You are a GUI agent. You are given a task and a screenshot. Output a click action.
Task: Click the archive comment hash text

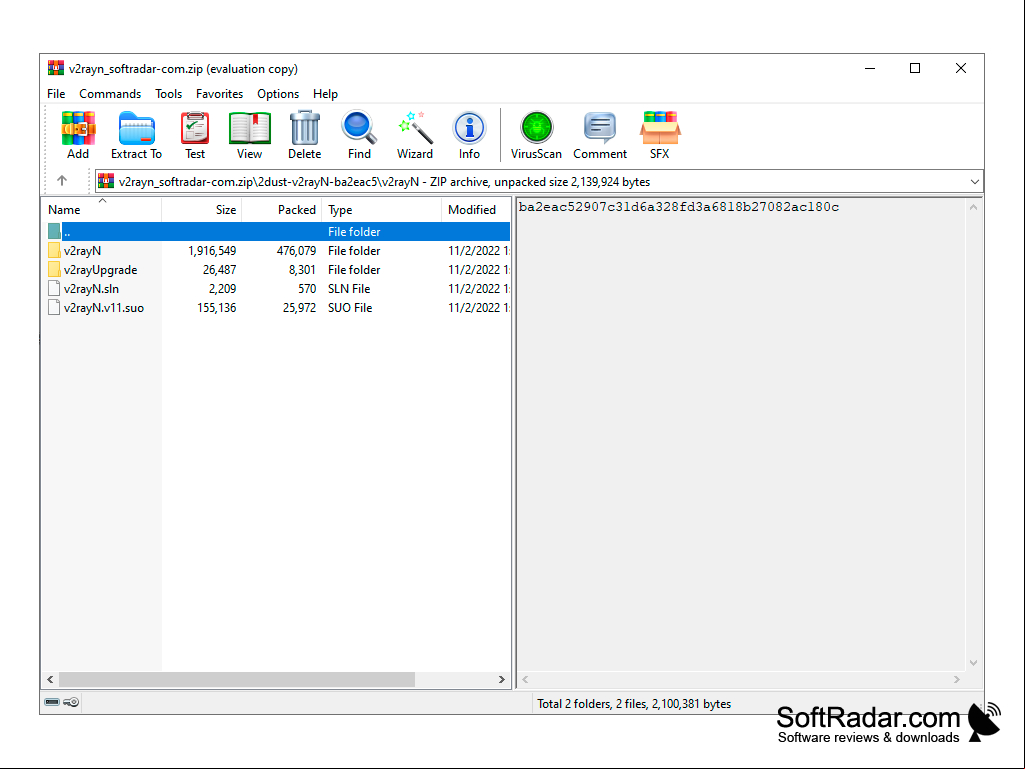coord(679,207)
